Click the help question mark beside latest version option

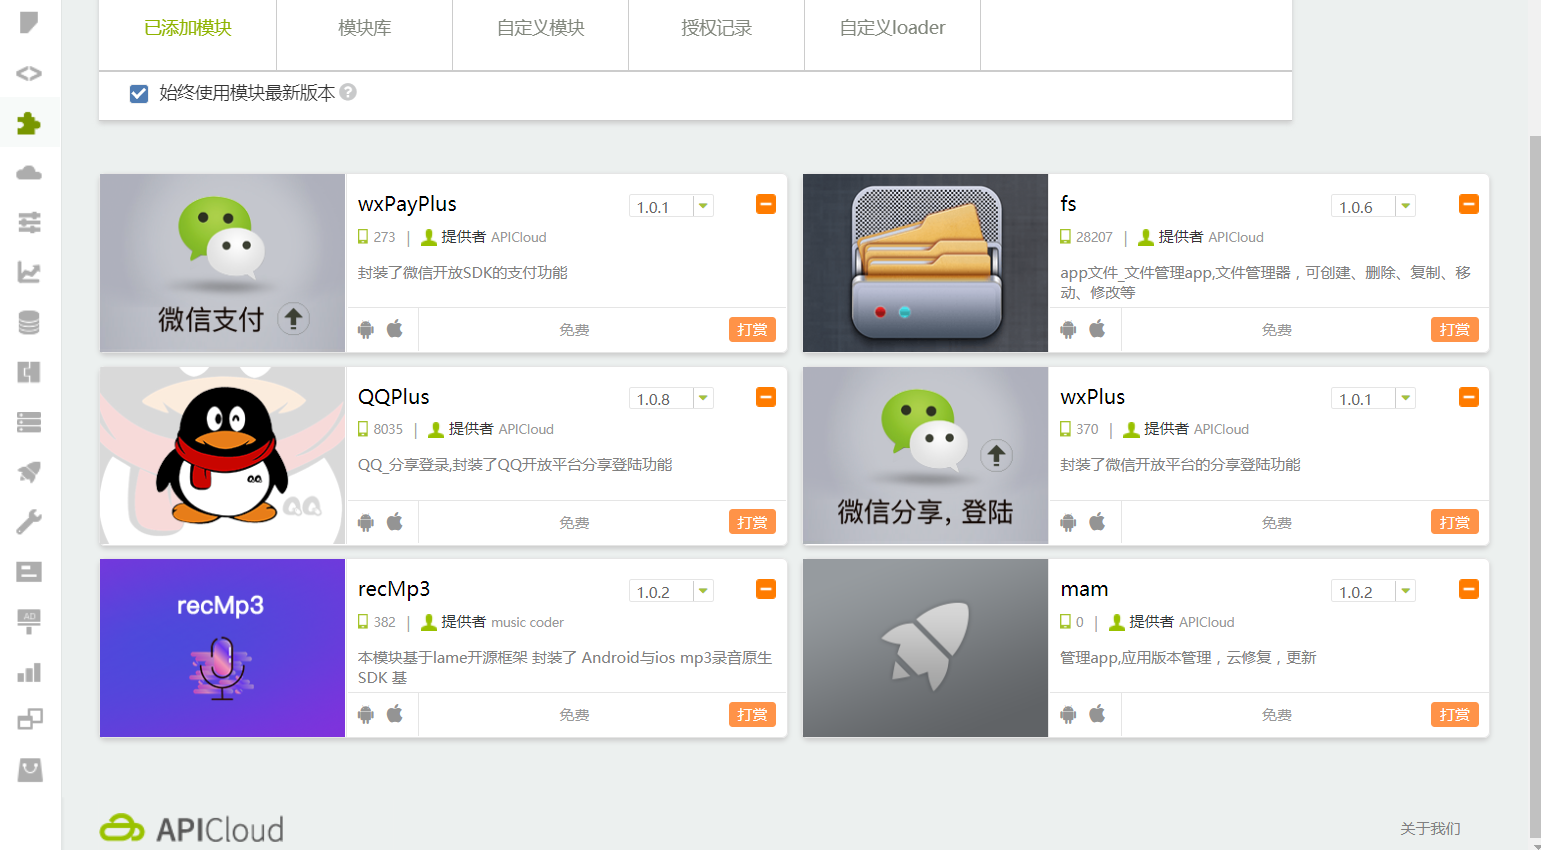tap(348, 92)
